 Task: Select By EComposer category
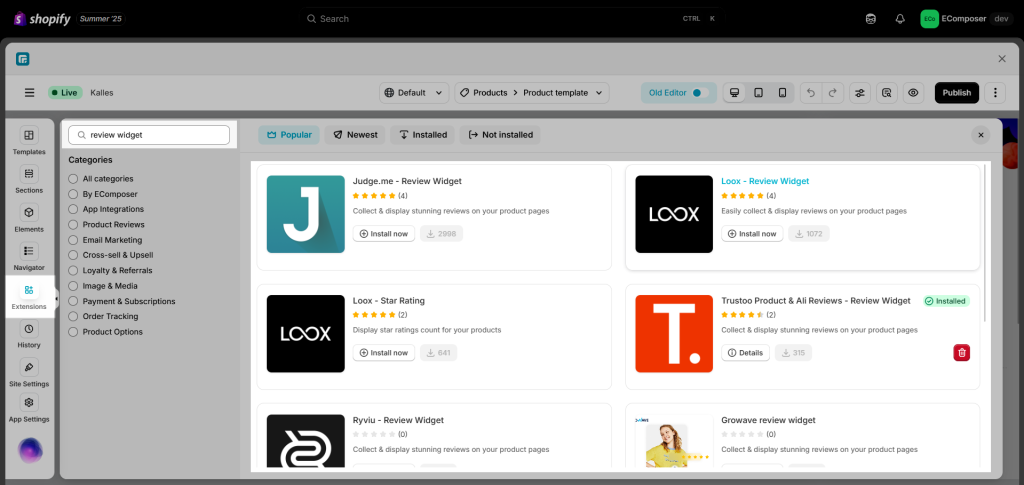click(x=73, y=194)
